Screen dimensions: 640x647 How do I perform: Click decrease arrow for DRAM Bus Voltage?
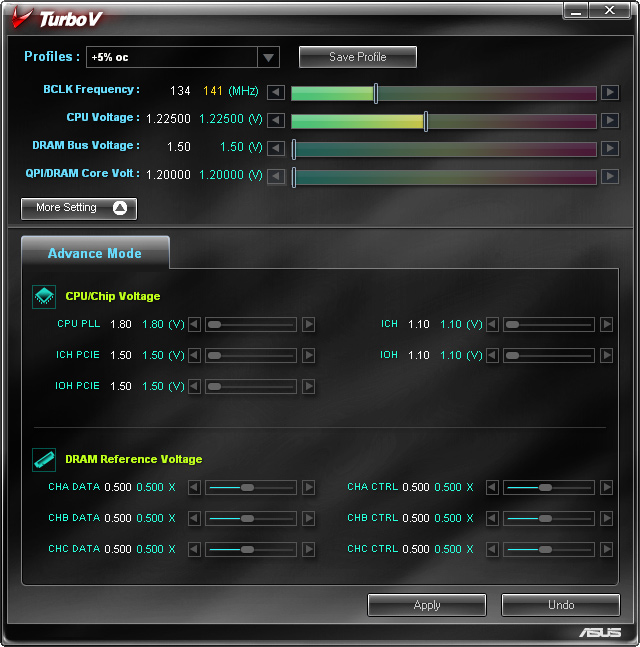pyautogui.click(x=276, y=148)
